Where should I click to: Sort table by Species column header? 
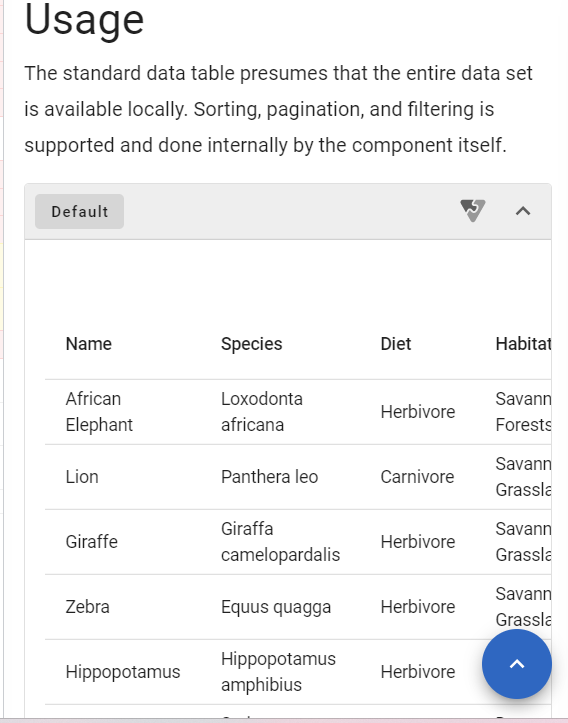[x=252, y=344]
